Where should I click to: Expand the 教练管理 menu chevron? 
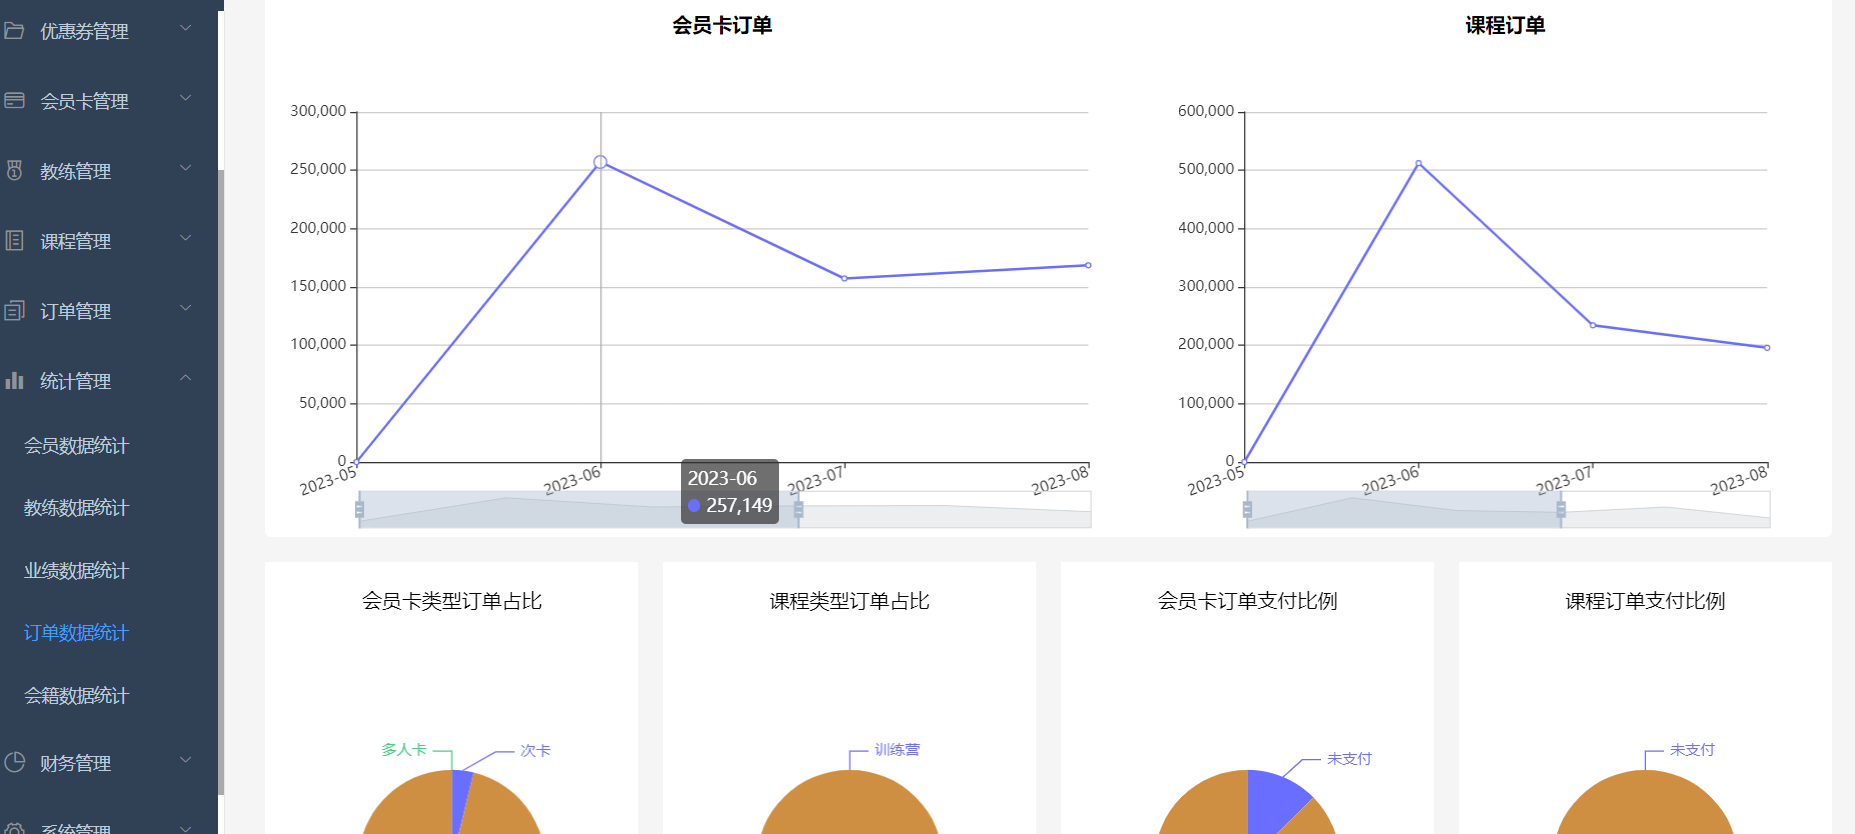[185, 168]
